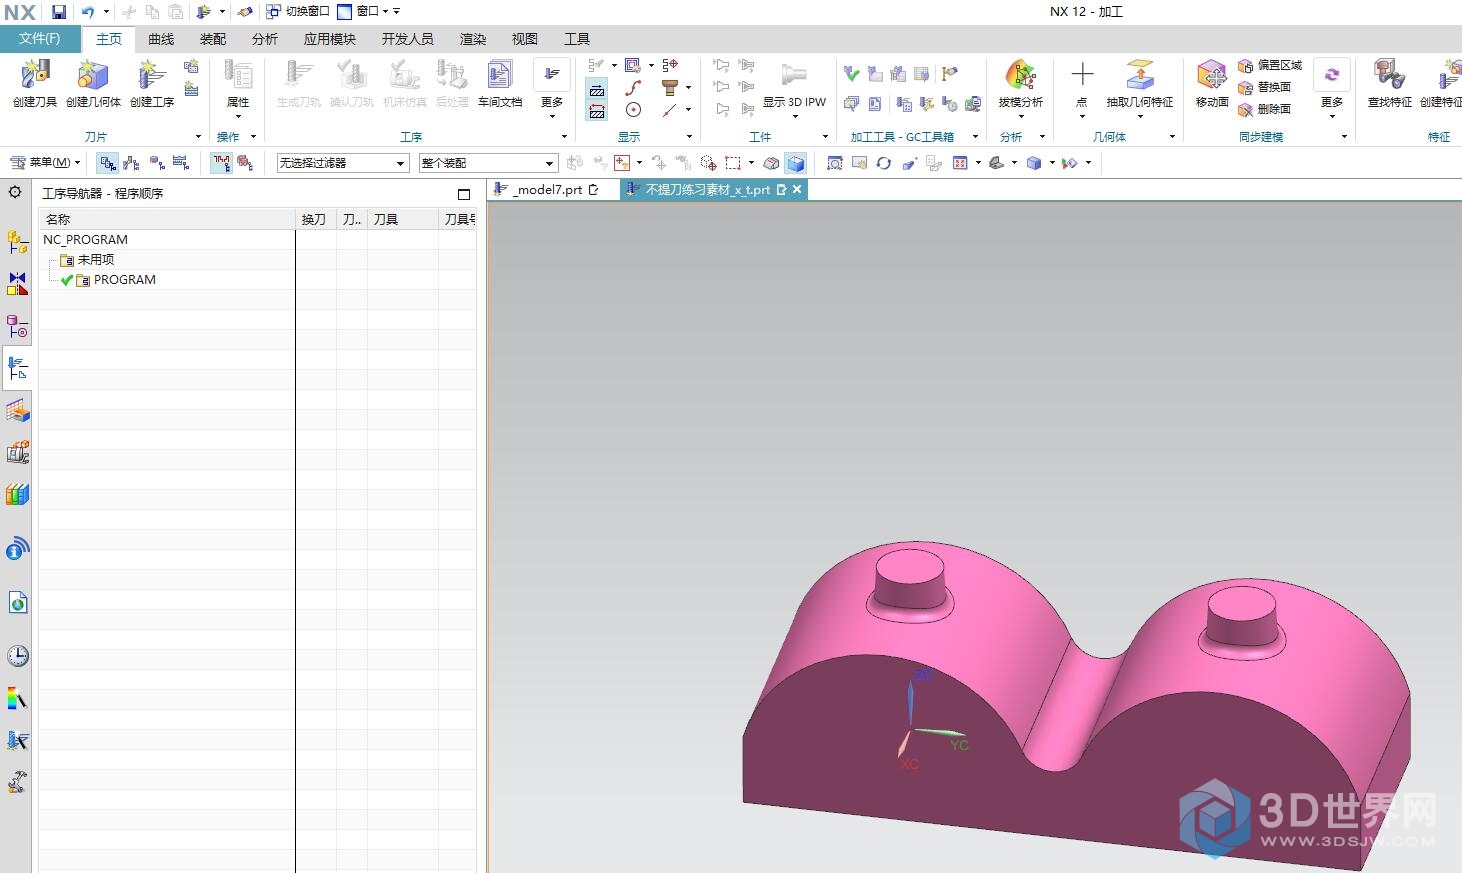
Task: Open the 无选择过滤器 selection filter dropdown
Action: (x=342, y=163)
